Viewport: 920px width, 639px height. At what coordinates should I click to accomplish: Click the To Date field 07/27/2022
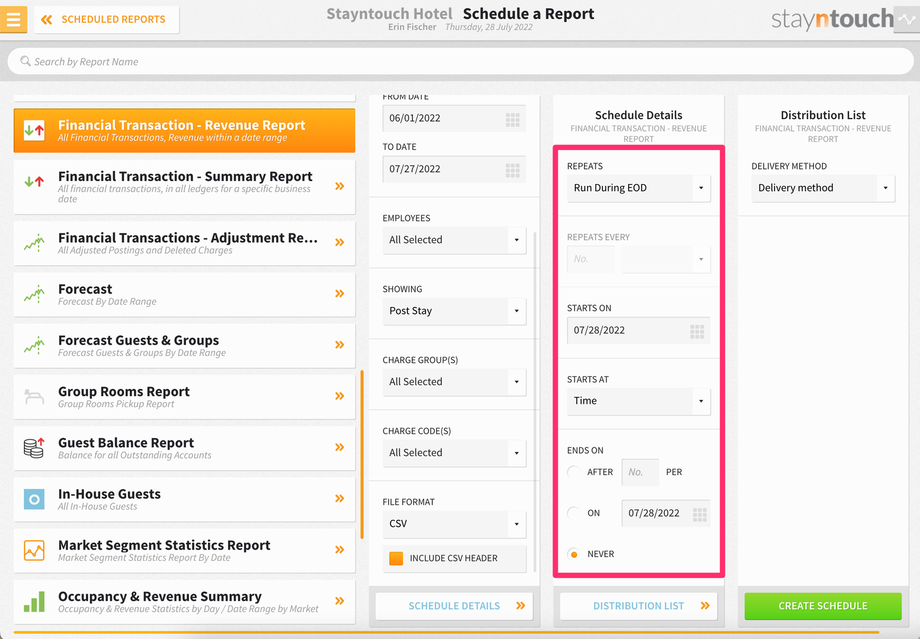[x=454, y=169]
